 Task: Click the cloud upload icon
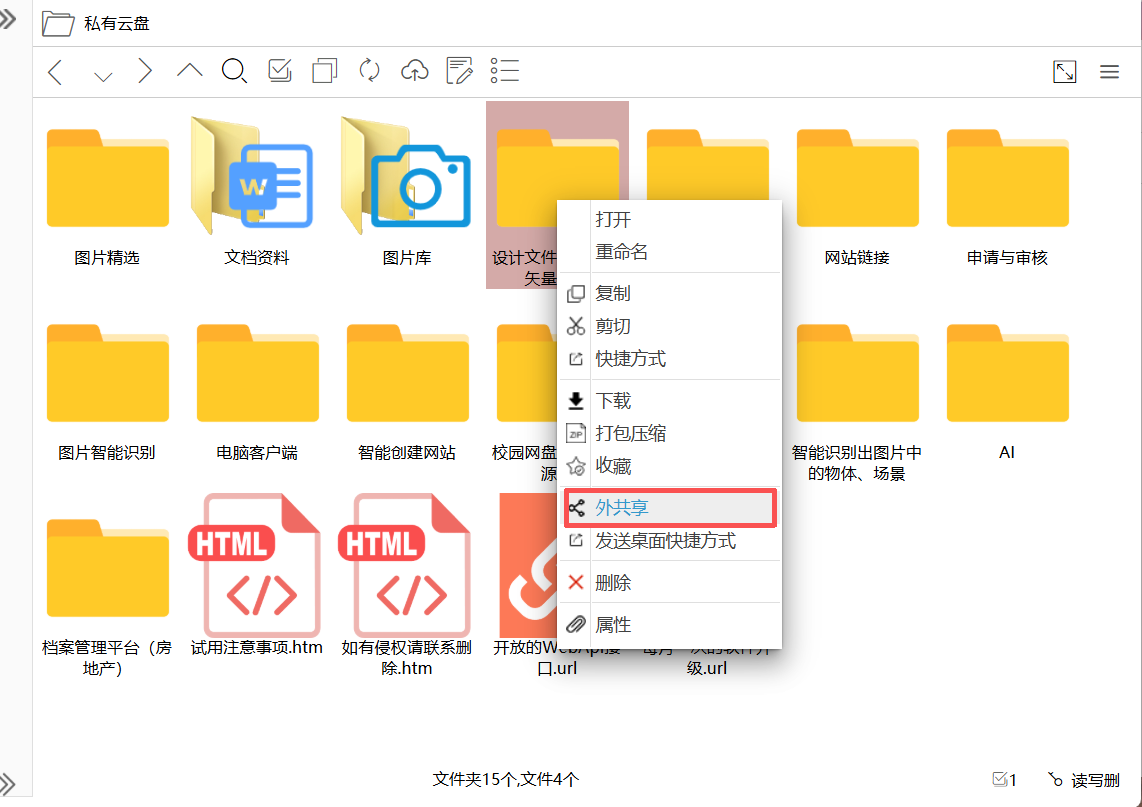click(414, 71)
